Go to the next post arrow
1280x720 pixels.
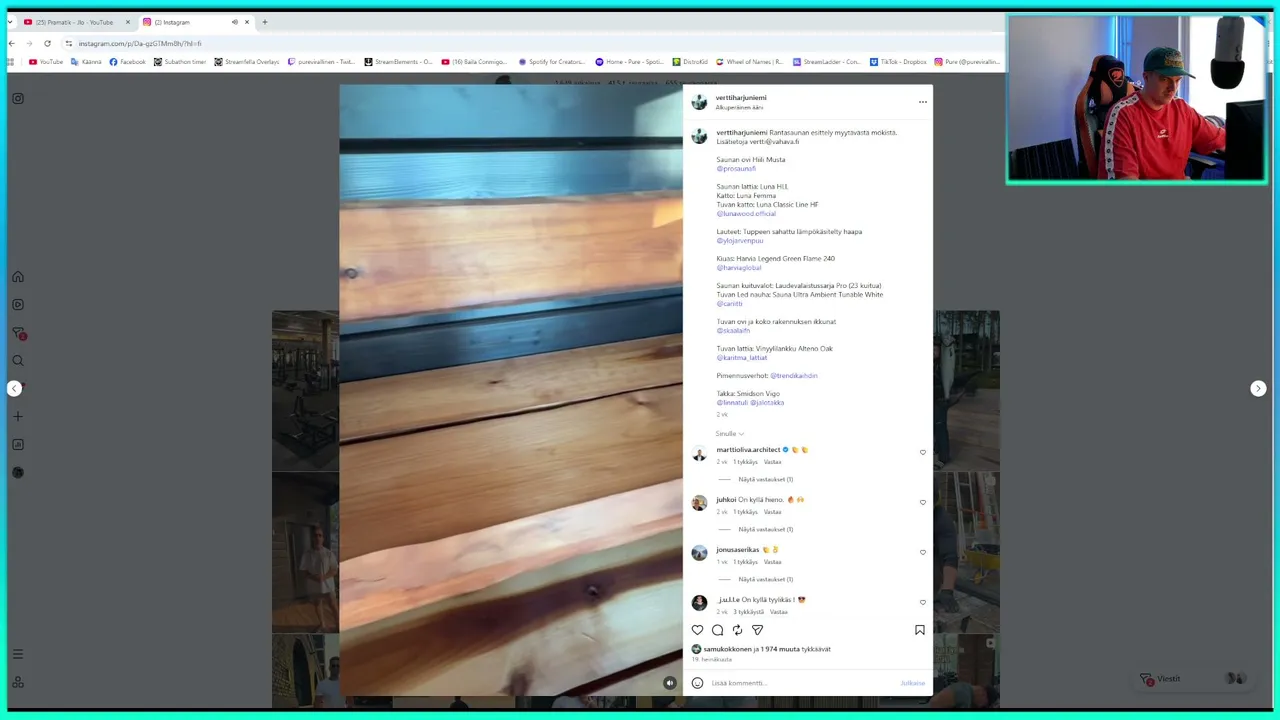coord(1258,388)
